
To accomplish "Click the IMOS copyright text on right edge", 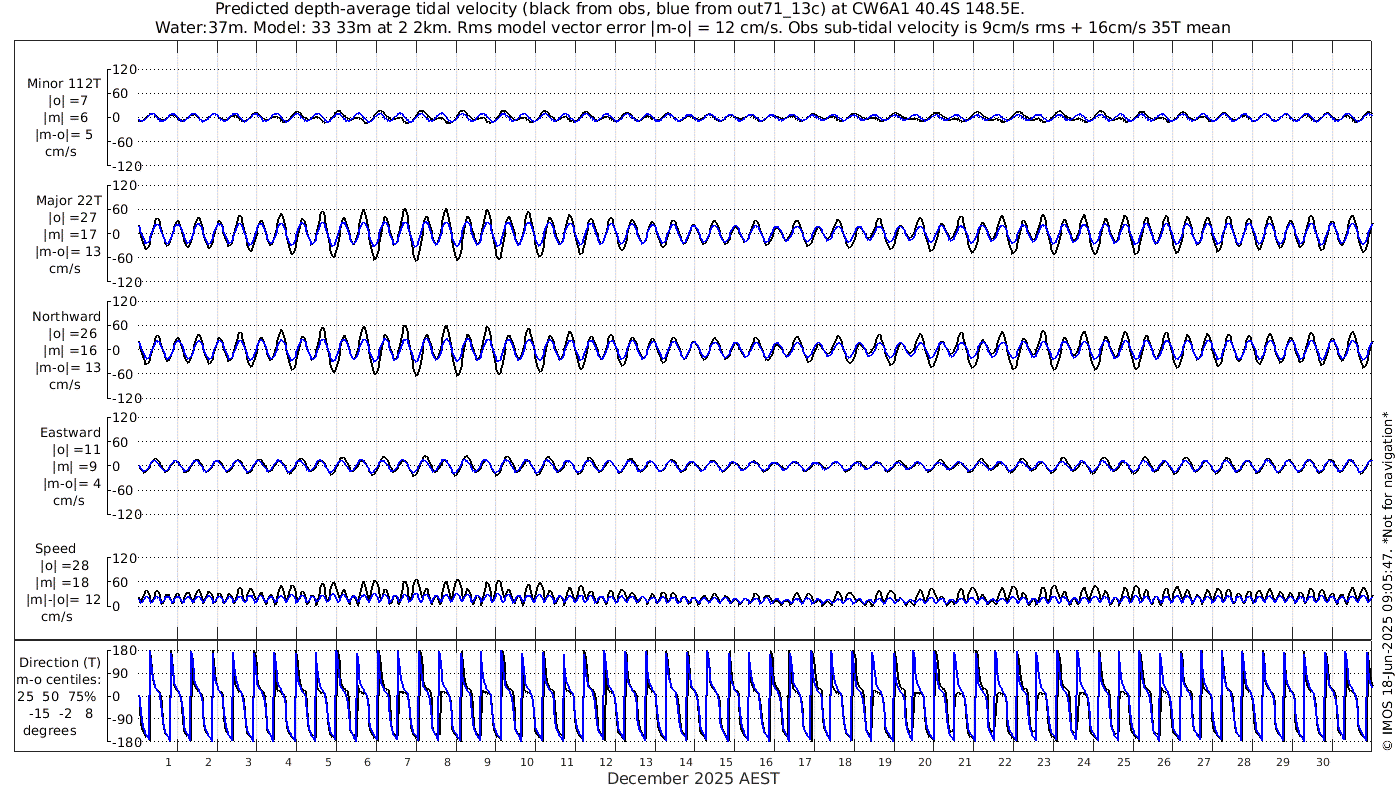I will 1387,580.
